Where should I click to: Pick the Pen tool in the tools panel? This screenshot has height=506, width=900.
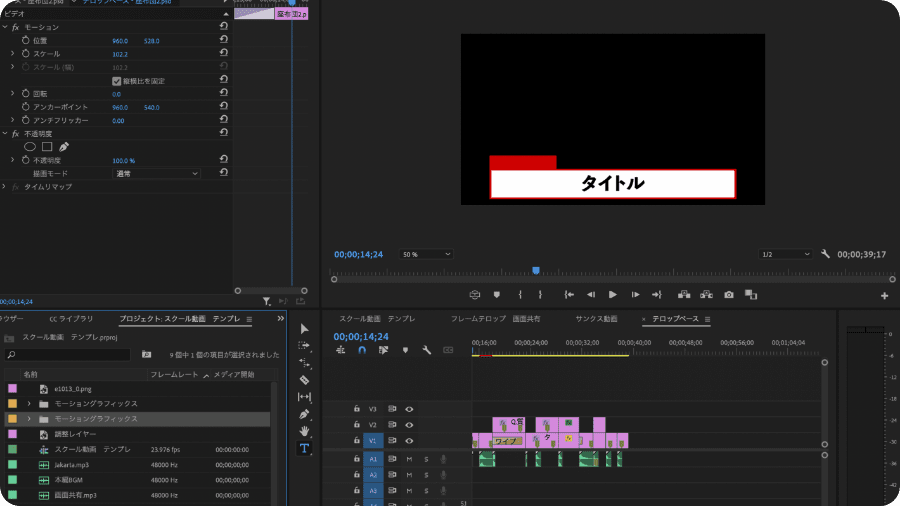click(x=305, y=414)
